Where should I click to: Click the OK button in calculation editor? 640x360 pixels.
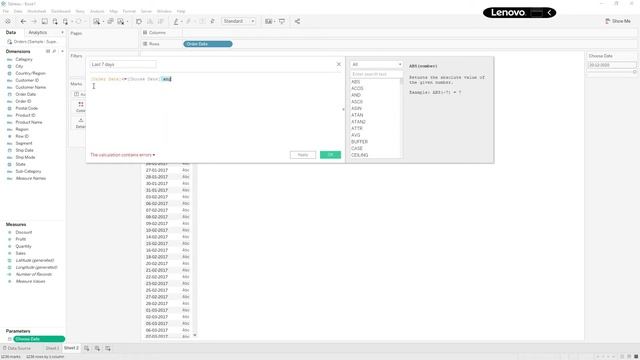click(x=330, y=155)
